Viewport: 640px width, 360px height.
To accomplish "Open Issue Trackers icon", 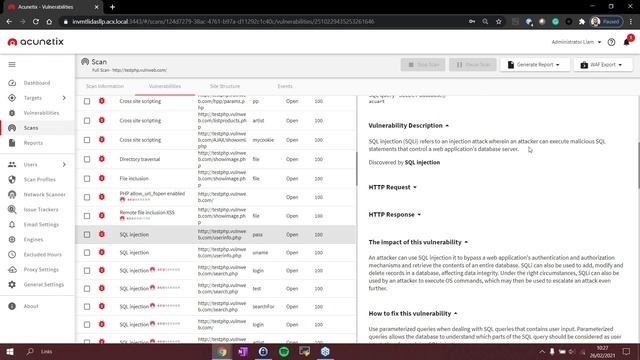I will 12,209.
